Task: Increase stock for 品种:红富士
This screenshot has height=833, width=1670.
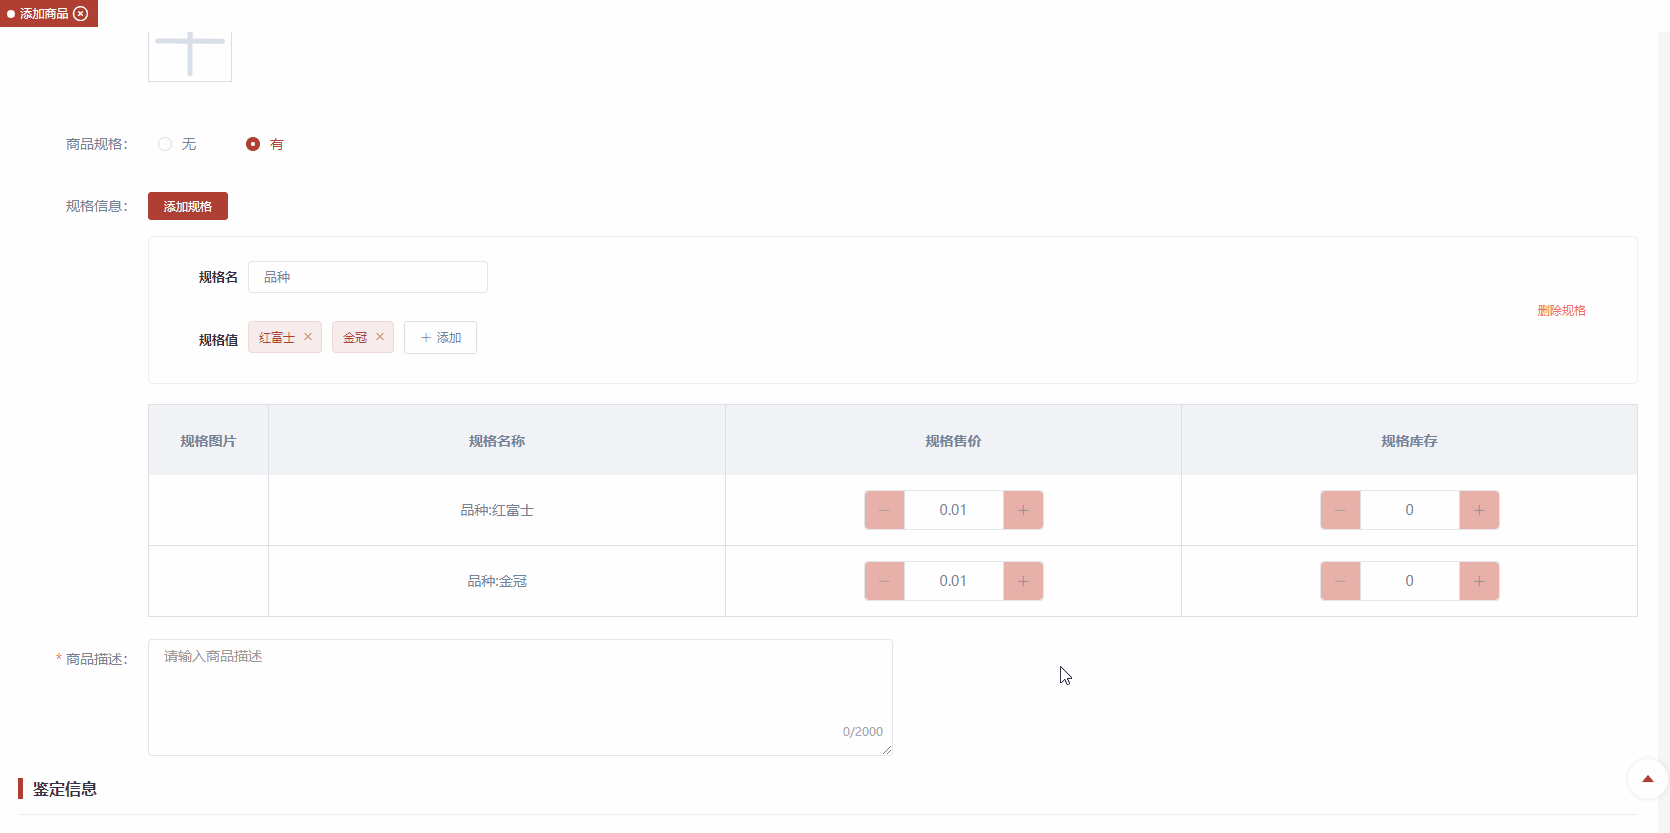Action: (x=1479, y=510)
